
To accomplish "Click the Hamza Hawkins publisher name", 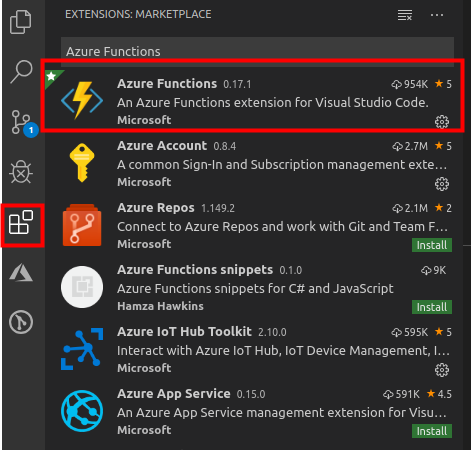I will click(x=160, y=306).
